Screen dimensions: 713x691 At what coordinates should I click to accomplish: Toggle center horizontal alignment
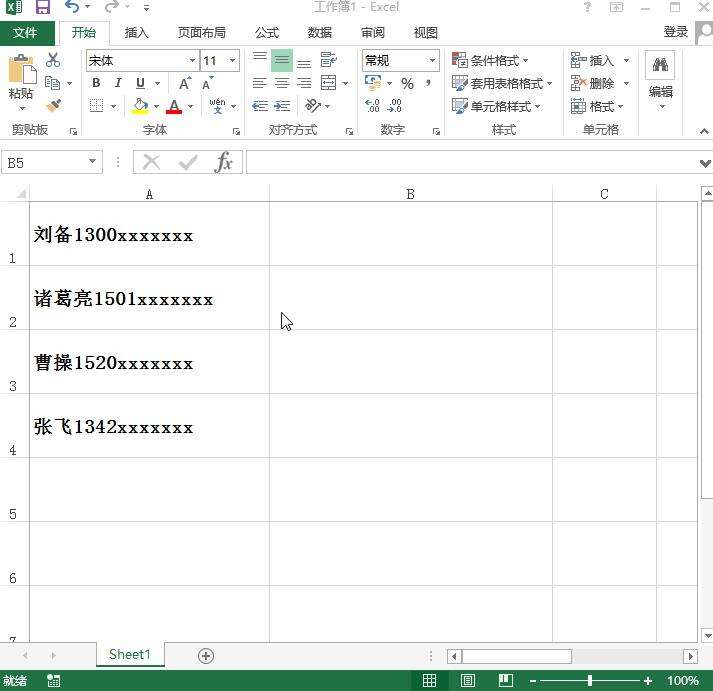[282, 83]
